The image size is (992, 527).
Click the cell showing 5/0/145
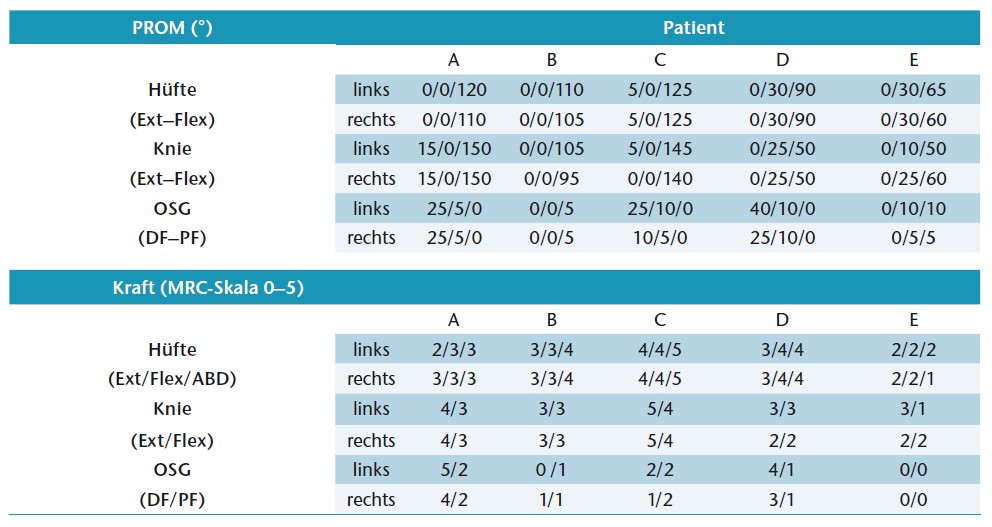(659, 149)
